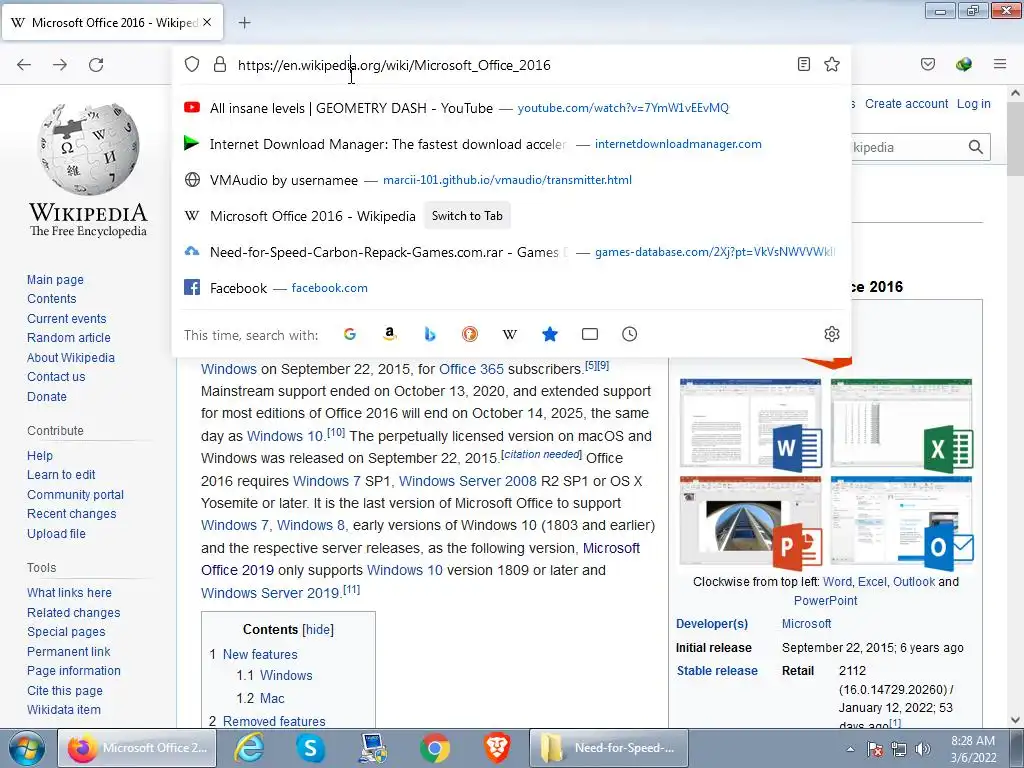
Task: Open Skype from the taskbar
Action: tap(310, 748)
